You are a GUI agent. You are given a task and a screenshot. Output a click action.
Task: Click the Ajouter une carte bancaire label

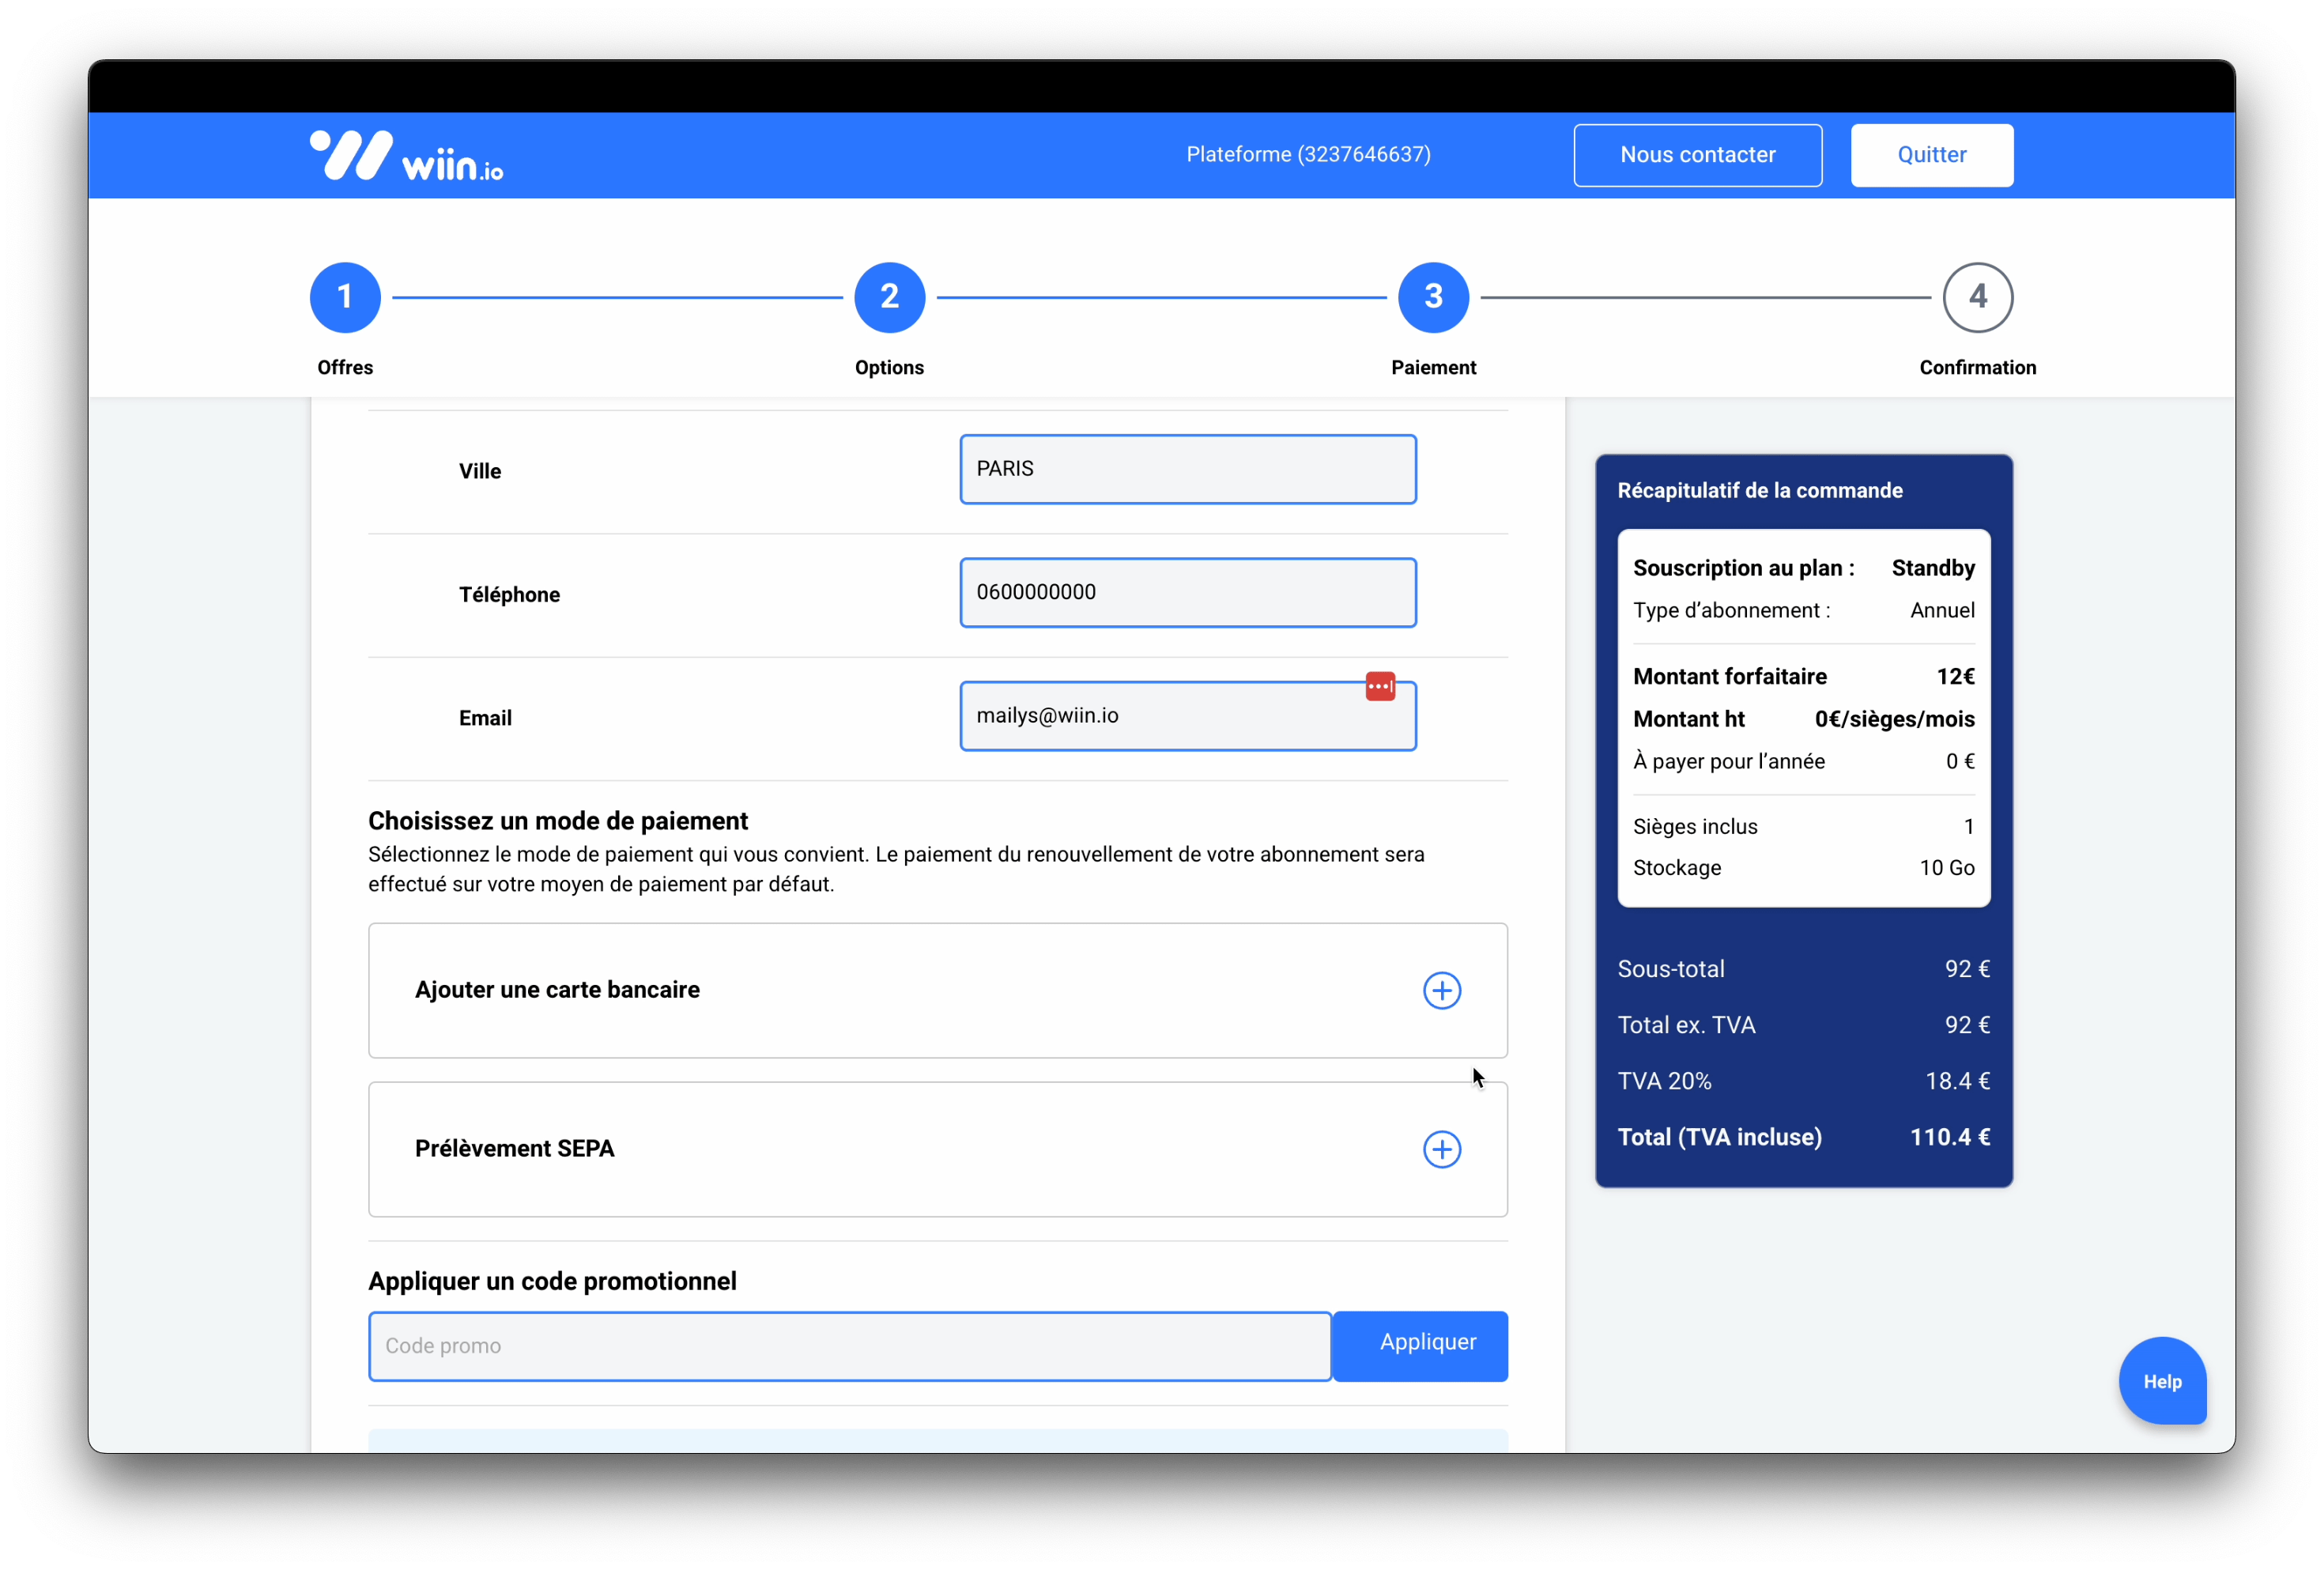(557, 990)
